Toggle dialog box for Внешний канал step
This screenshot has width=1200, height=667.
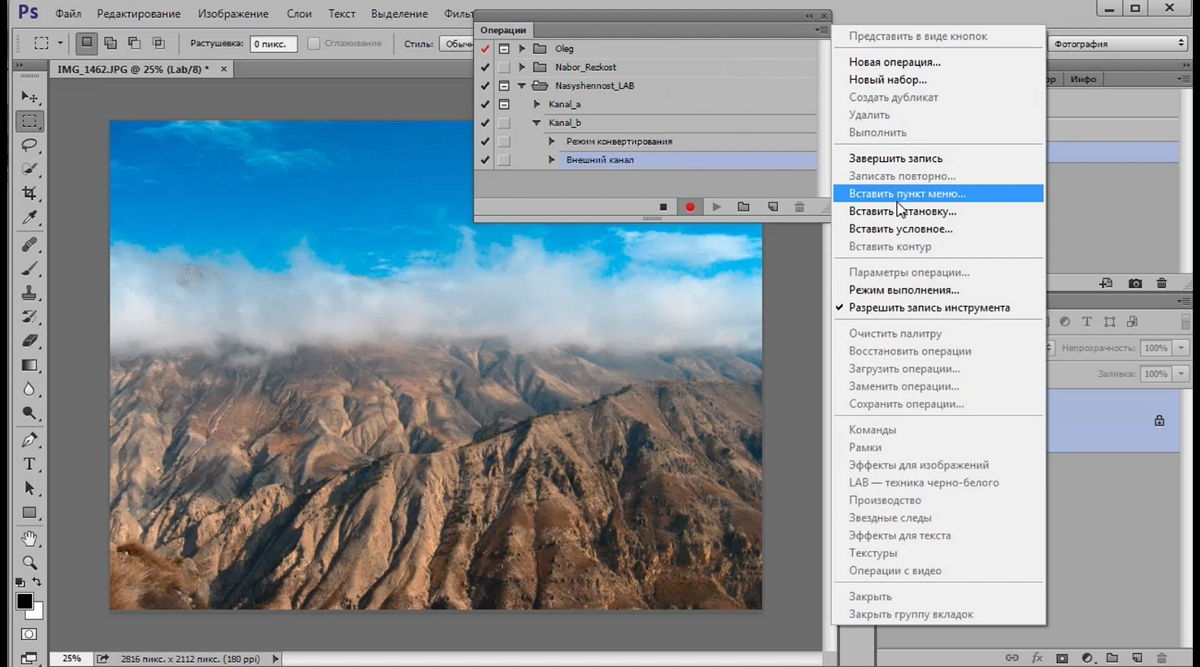(504, 160)
